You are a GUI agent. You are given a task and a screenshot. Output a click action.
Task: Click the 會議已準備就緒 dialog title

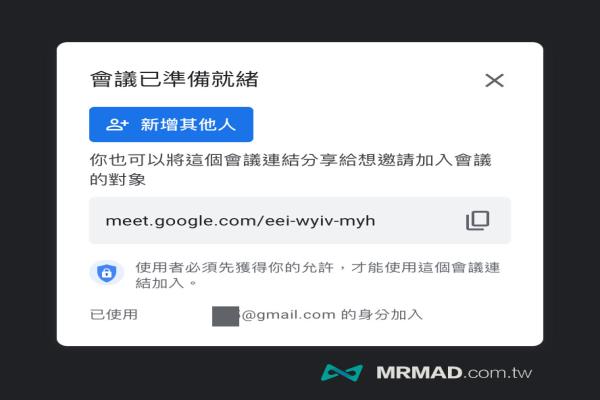click(174, 79)
